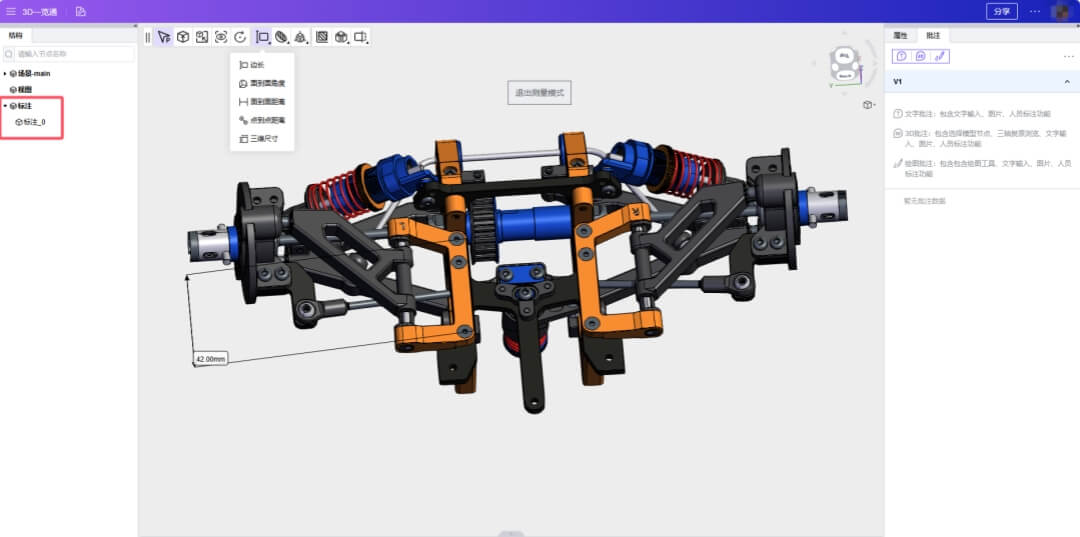Choose 边长 edge length measurement
The height and width of the screenshot is (537, 1080).
tap(262, 65)
